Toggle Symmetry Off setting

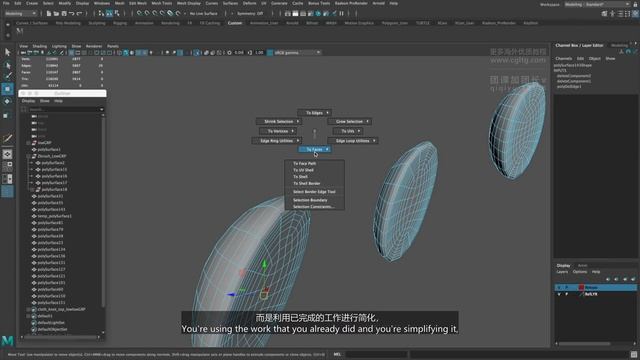[250, 13]
